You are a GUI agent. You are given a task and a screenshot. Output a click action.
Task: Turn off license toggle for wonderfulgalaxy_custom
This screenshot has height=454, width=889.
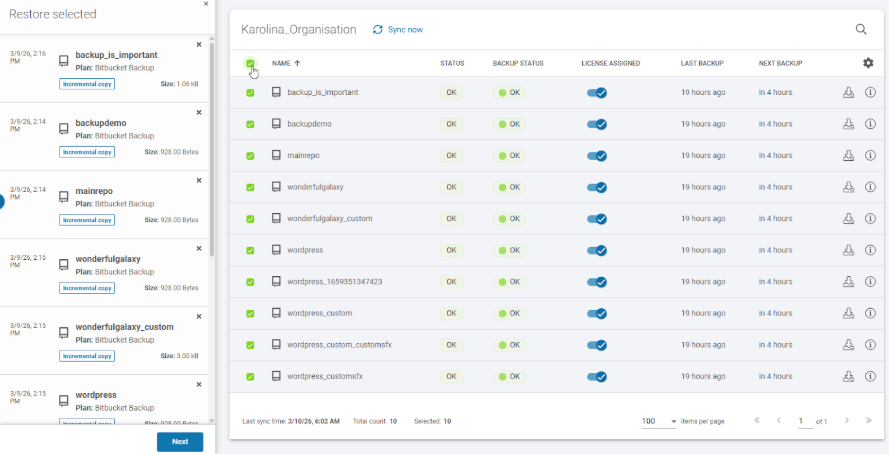[597, 219]
